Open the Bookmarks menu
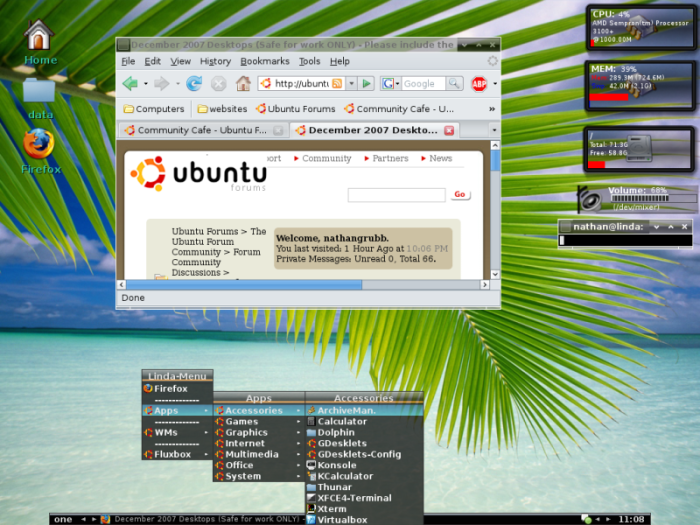This screenshot has height=525, width=700. pyautogui.click(x=265, y=61)
